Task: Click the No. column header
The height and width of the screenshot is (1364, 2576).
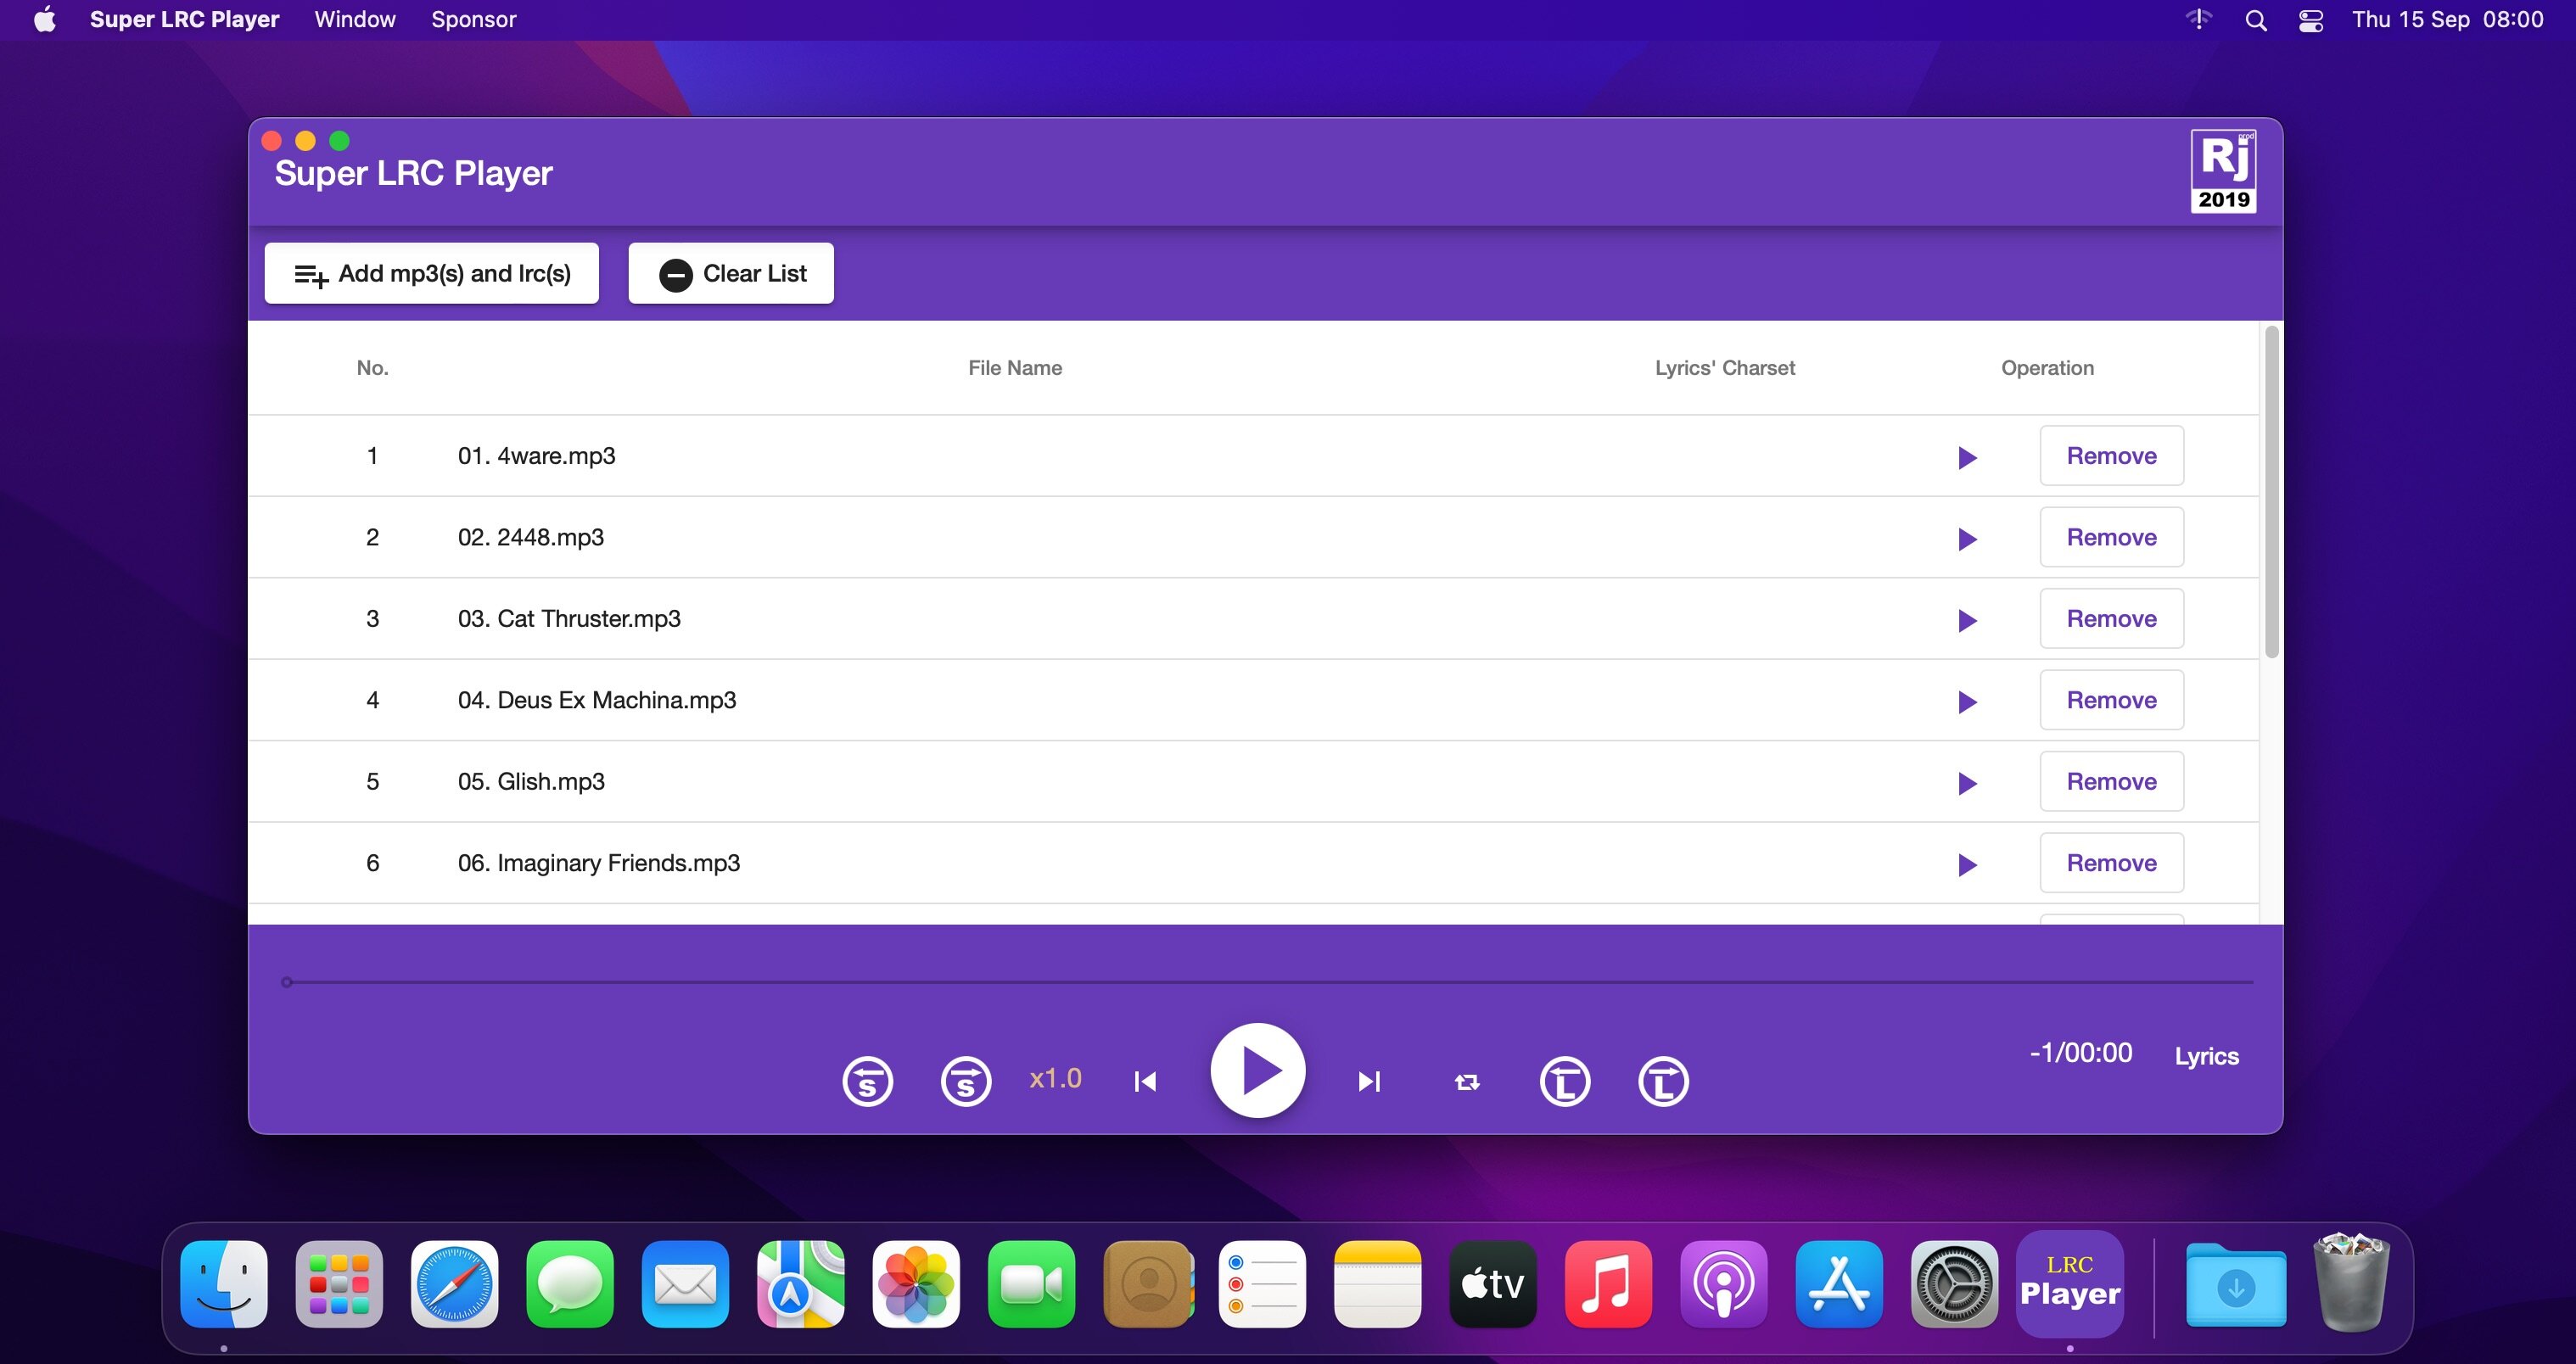Action: (372, 368)
